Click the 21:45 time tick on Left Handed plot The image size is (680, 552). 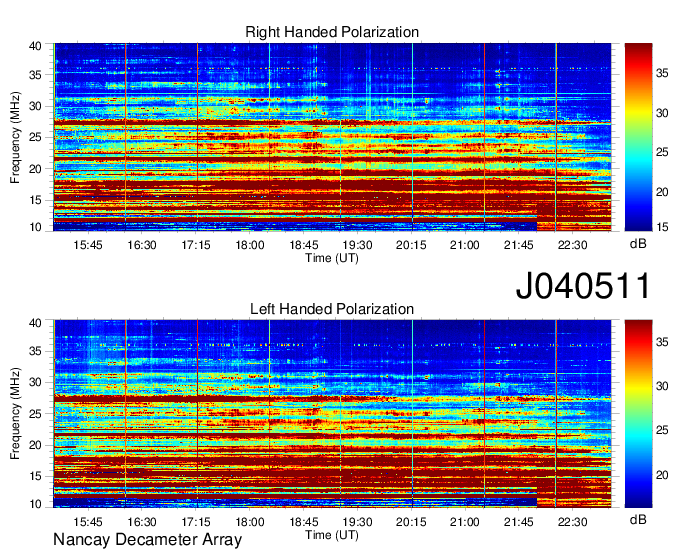tap(519, 522)
